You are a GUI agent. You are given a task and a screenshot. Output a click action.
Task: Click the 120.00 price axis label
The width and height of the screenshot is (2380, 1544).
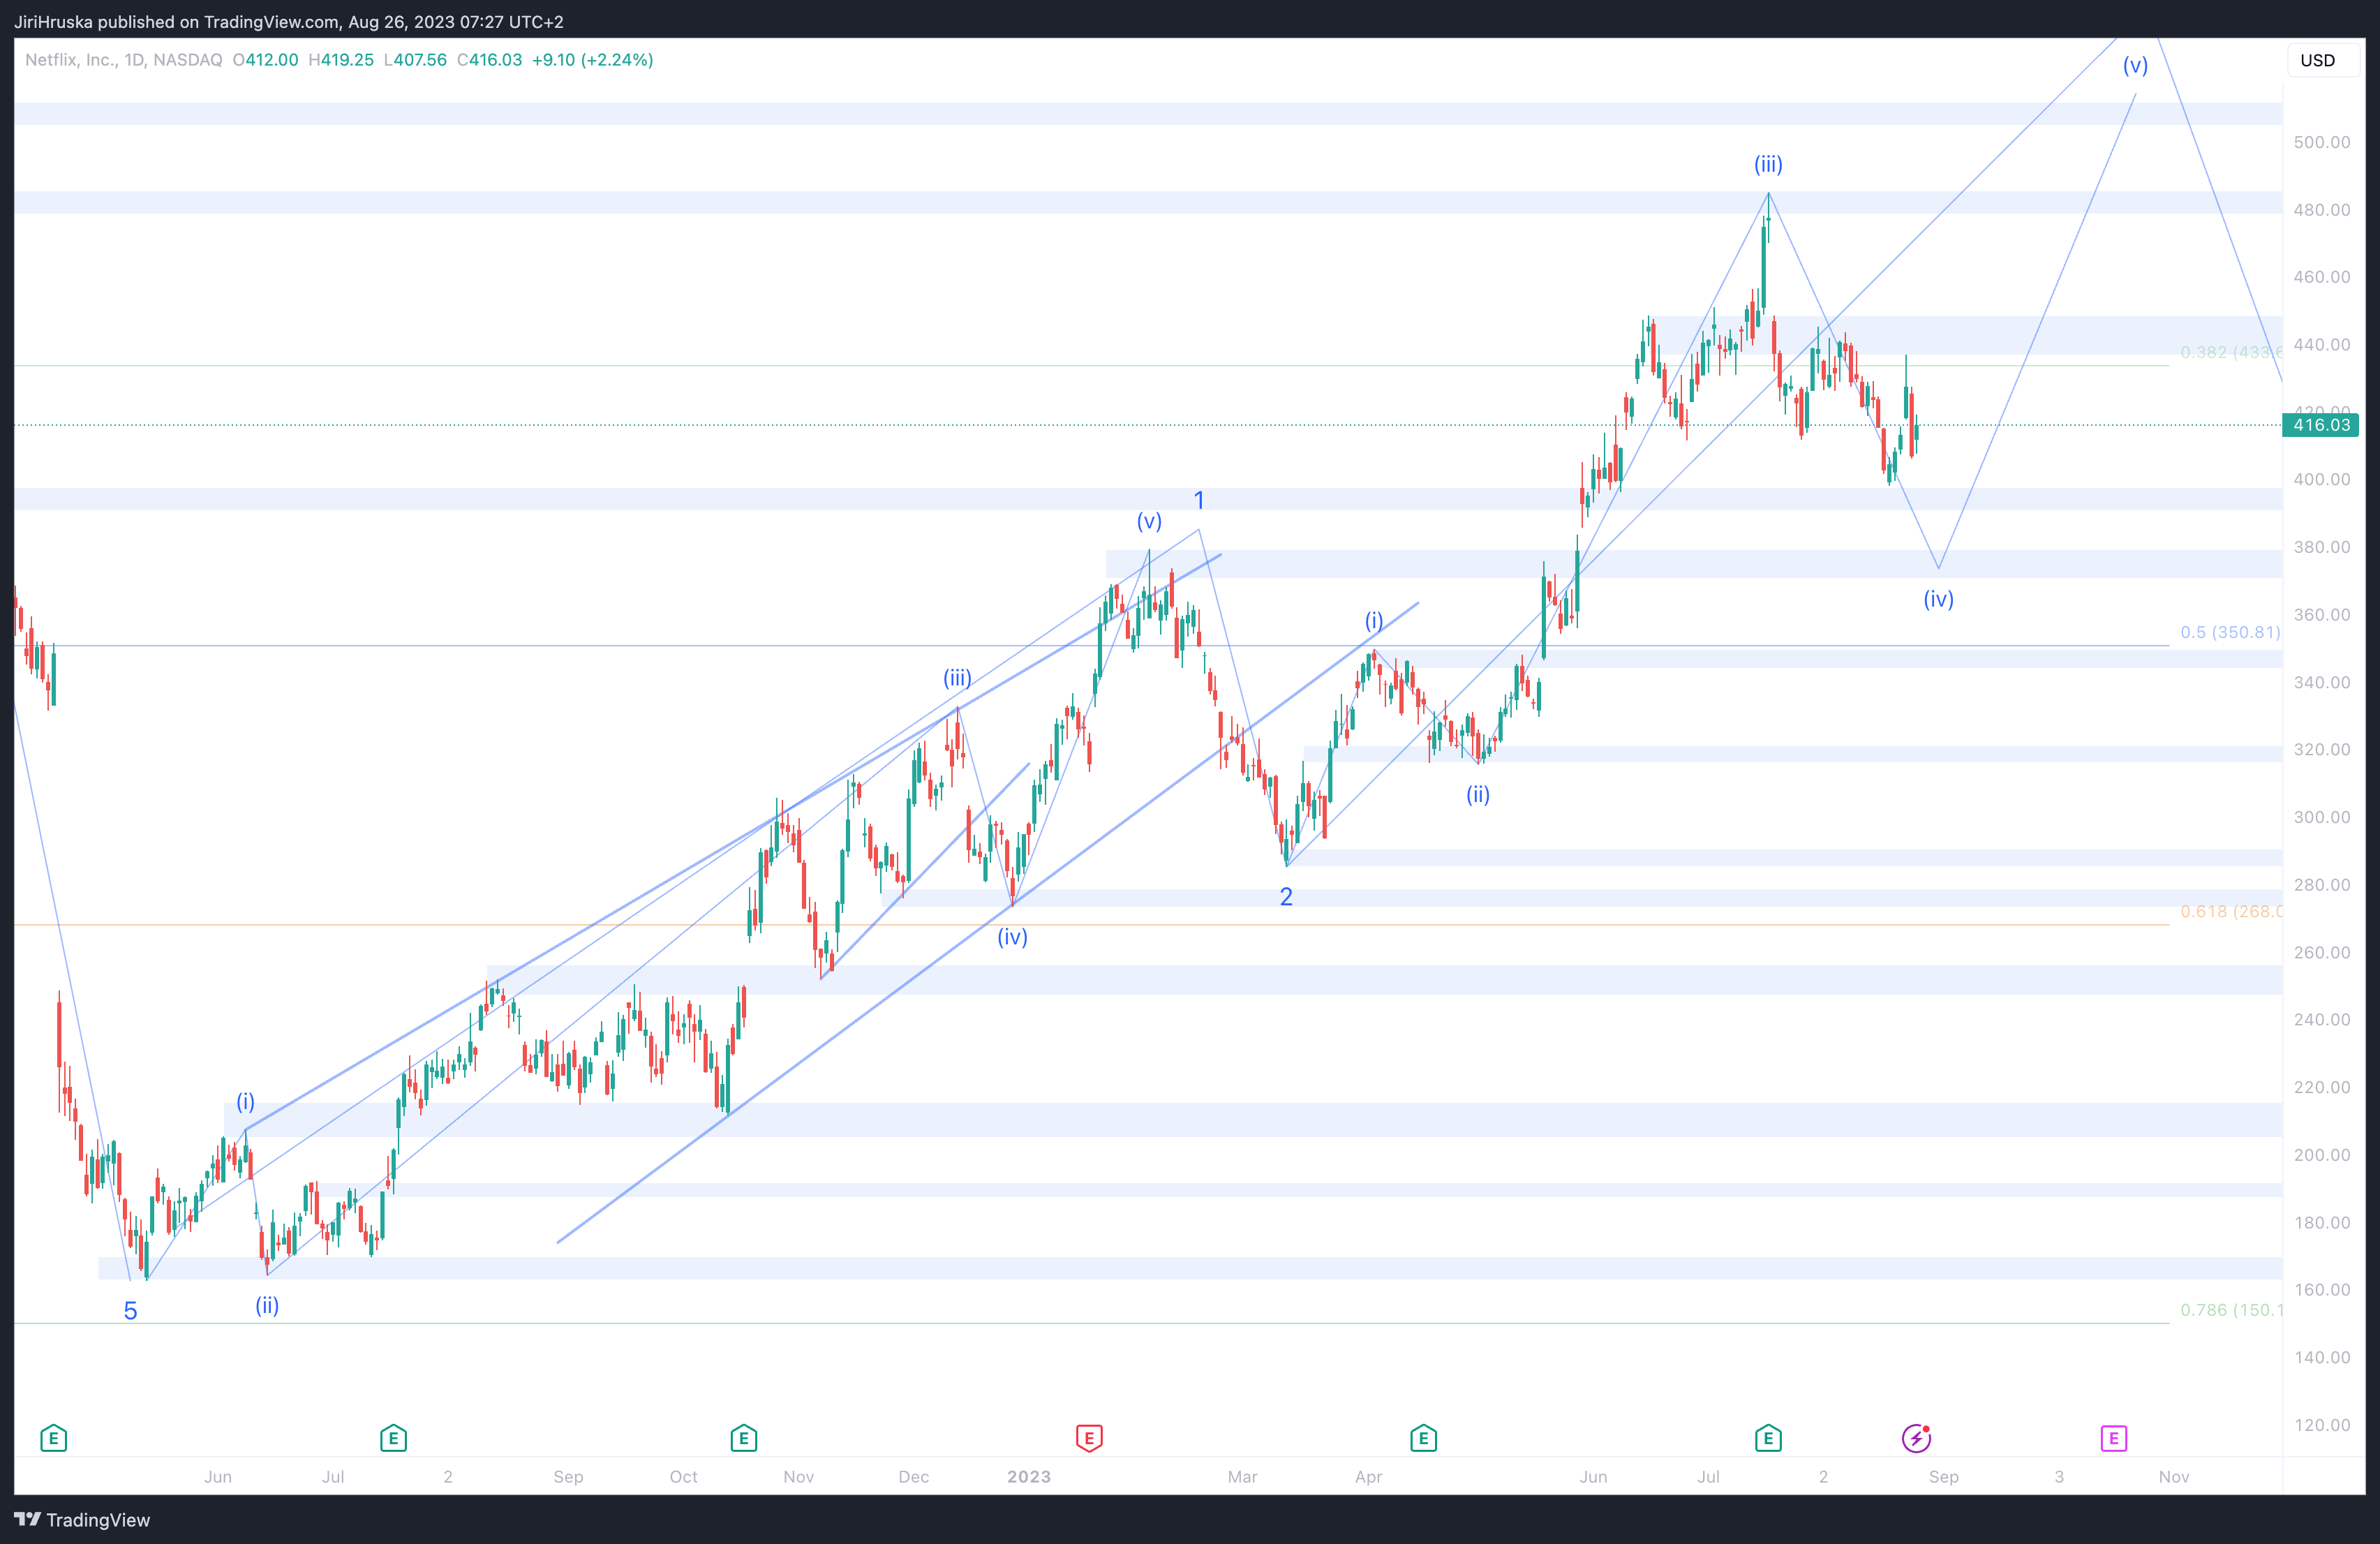[x=2321, y=1425]
